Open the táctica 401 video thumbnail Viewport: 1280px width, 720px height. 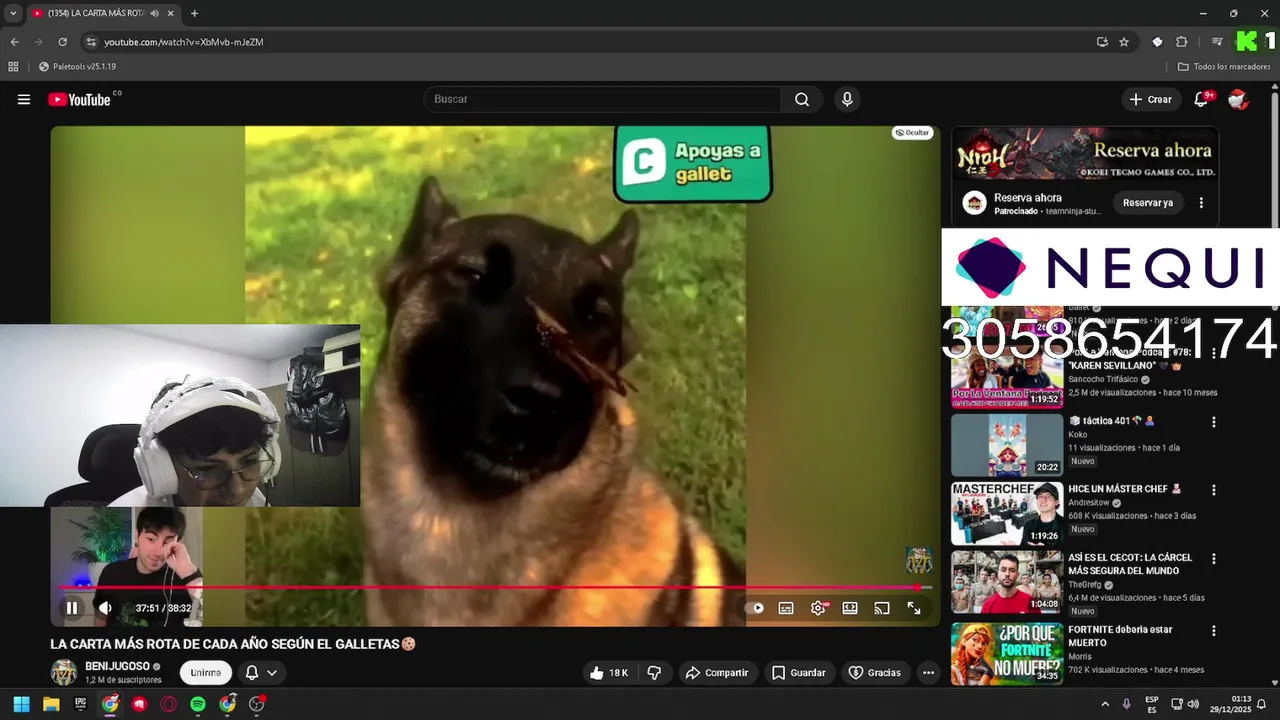(1006, 445)
